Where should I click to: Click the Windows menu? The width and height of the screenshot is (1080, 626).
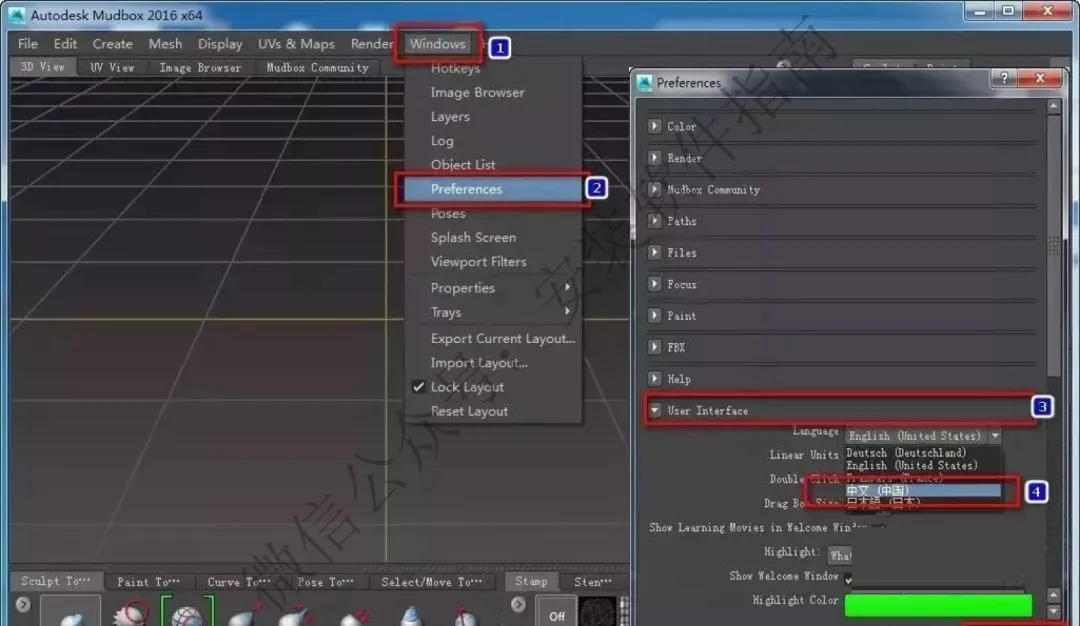pyautogui.click(x=437, y=43)
